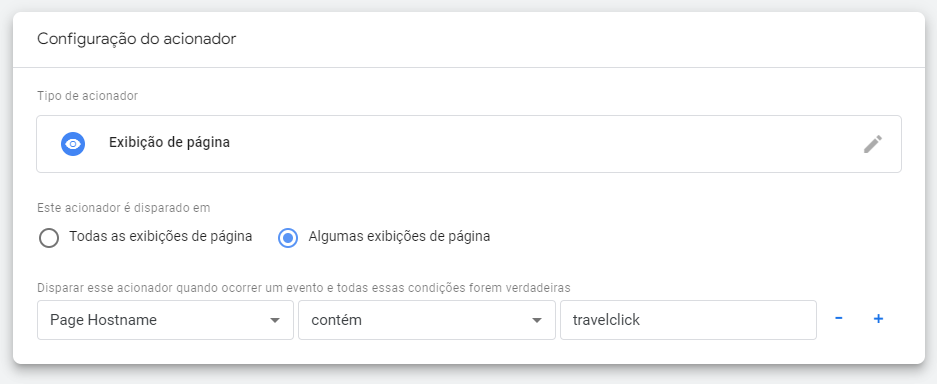Click the 'travelclick' value input field

[688, 320]
